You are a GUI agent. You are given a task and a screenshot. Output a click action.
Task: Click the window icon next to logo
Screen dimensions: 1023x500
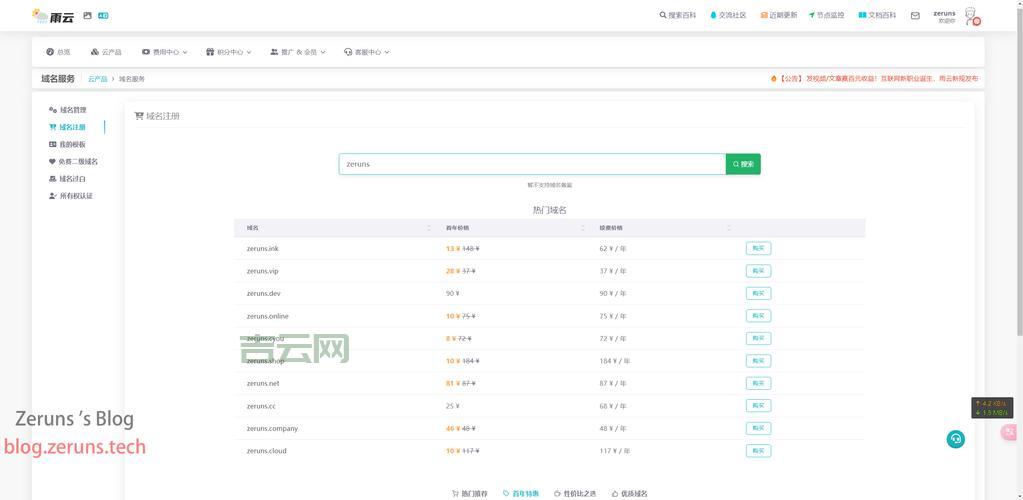point(87,16)
